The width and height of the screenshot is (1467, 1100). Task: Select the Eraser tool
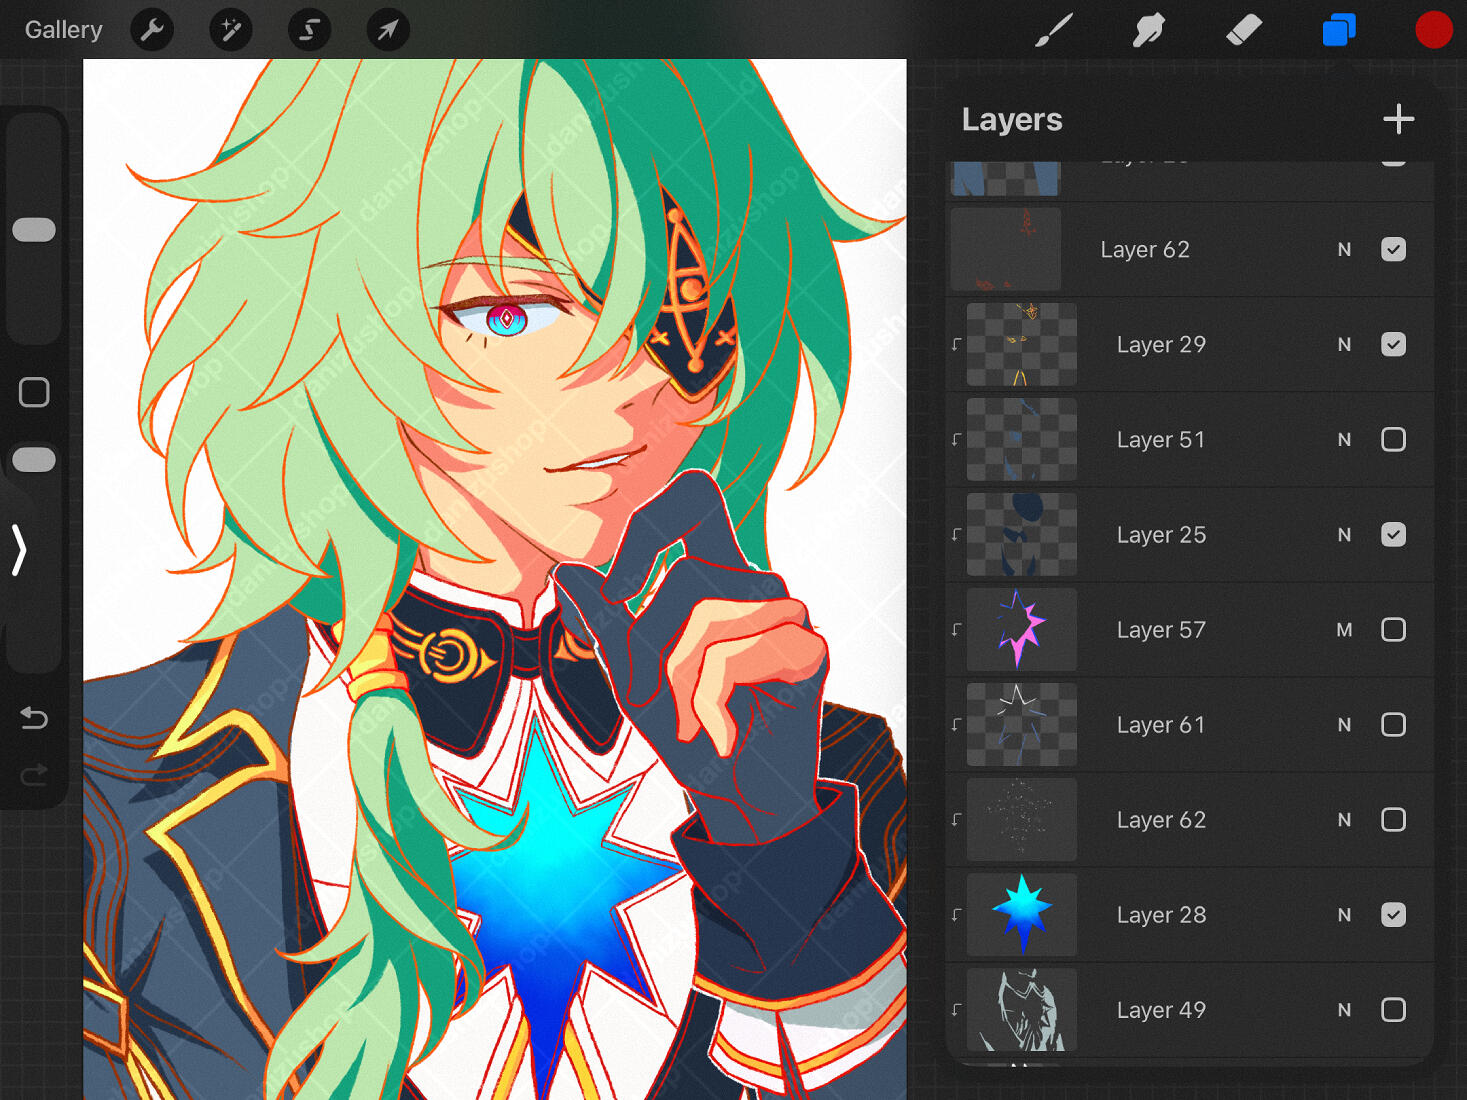1243,30
